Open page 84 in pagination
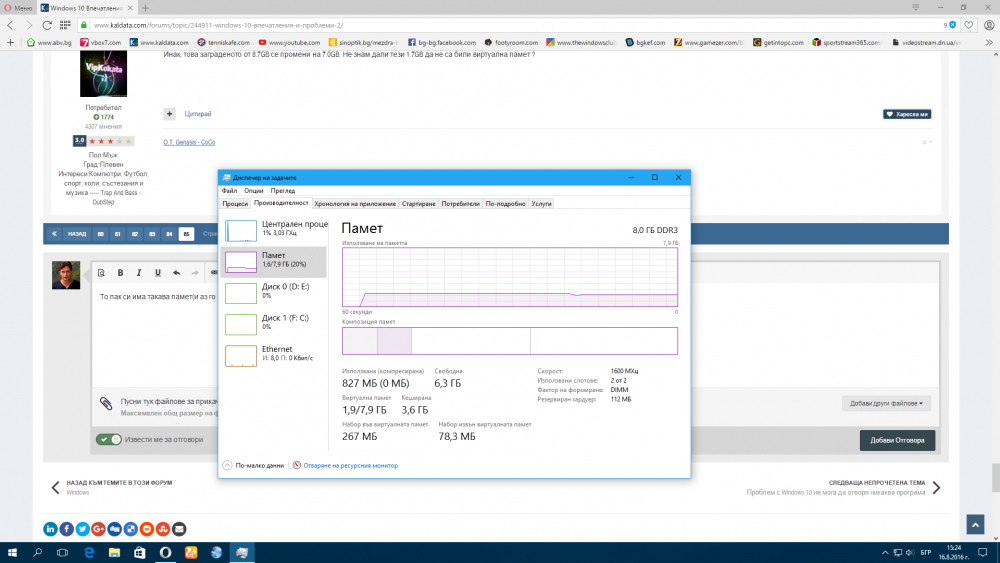The image size is (1000, 563). 169,234
